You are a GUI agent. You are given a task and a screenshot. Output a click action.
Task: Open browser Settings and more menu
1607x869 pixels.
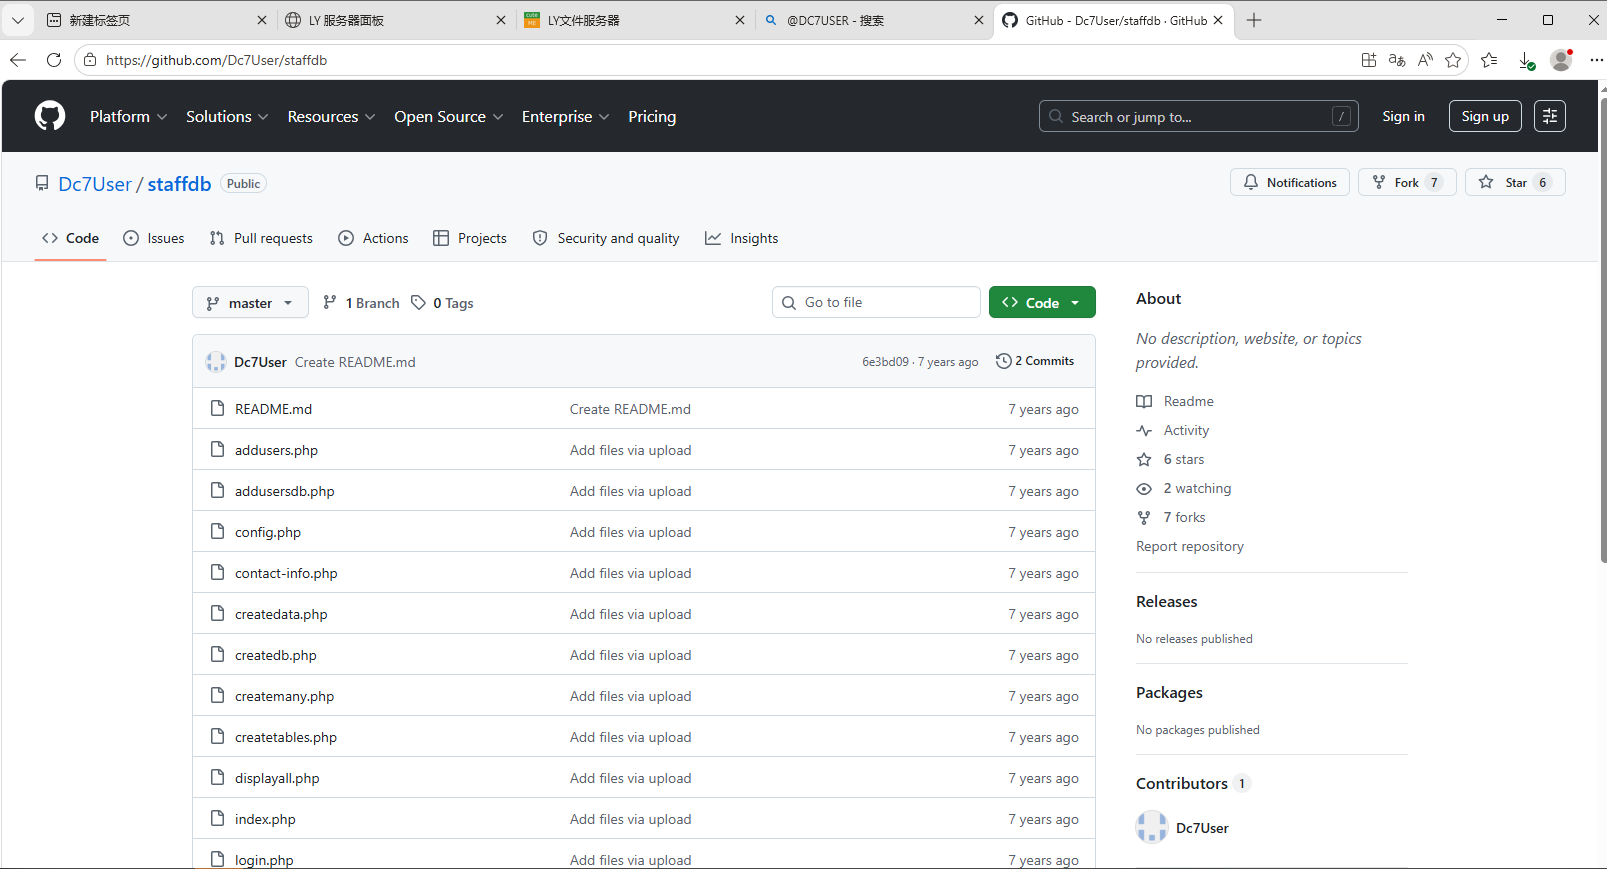tap(1596, 60)
